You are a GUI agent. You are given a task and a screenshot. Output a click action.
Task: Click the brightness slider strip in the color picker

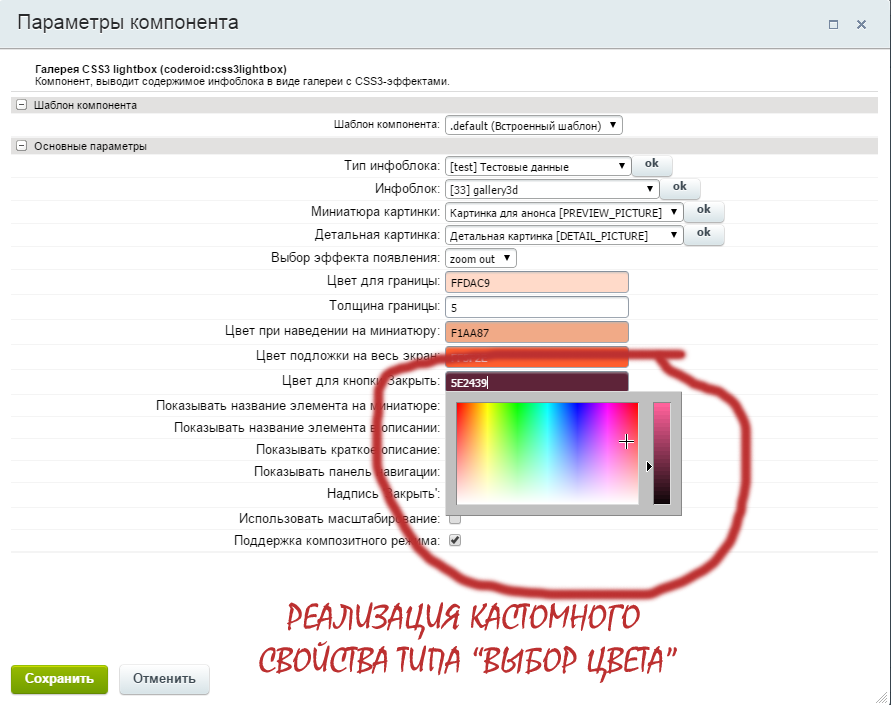pyautogui.click(x=661, y=453)
